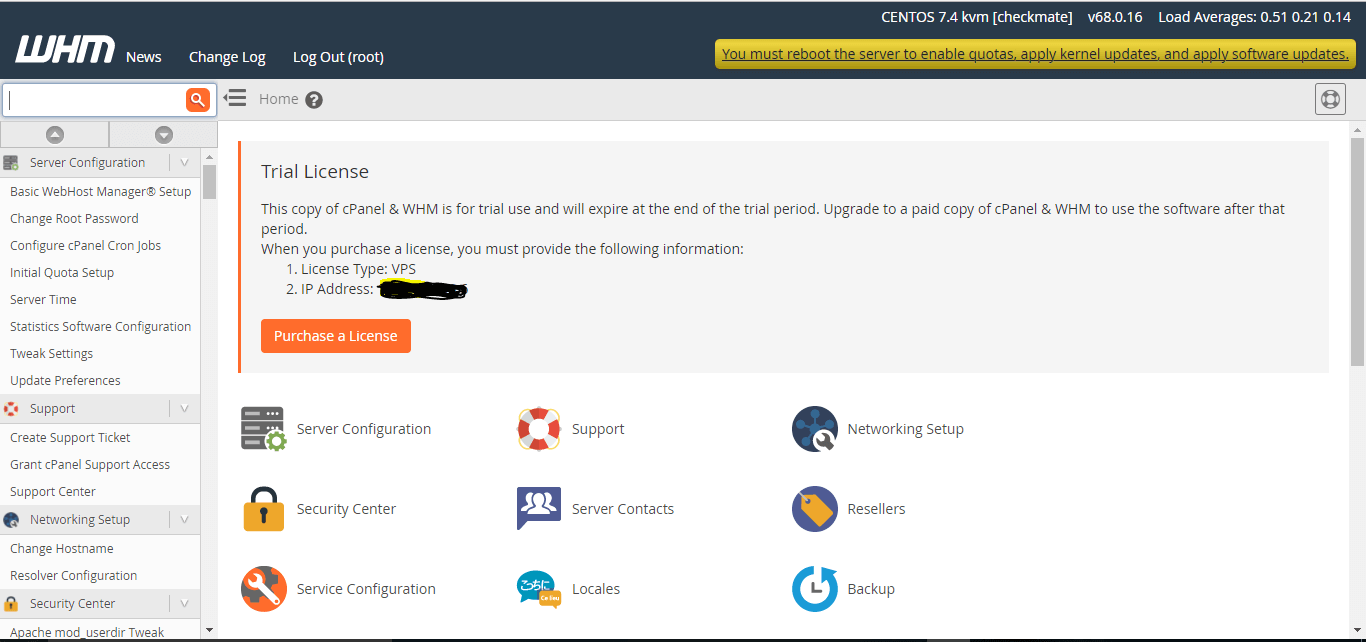1366x642 pixels.
Task: Open Initial Quota Setup
Action: (x=62, y=272)
